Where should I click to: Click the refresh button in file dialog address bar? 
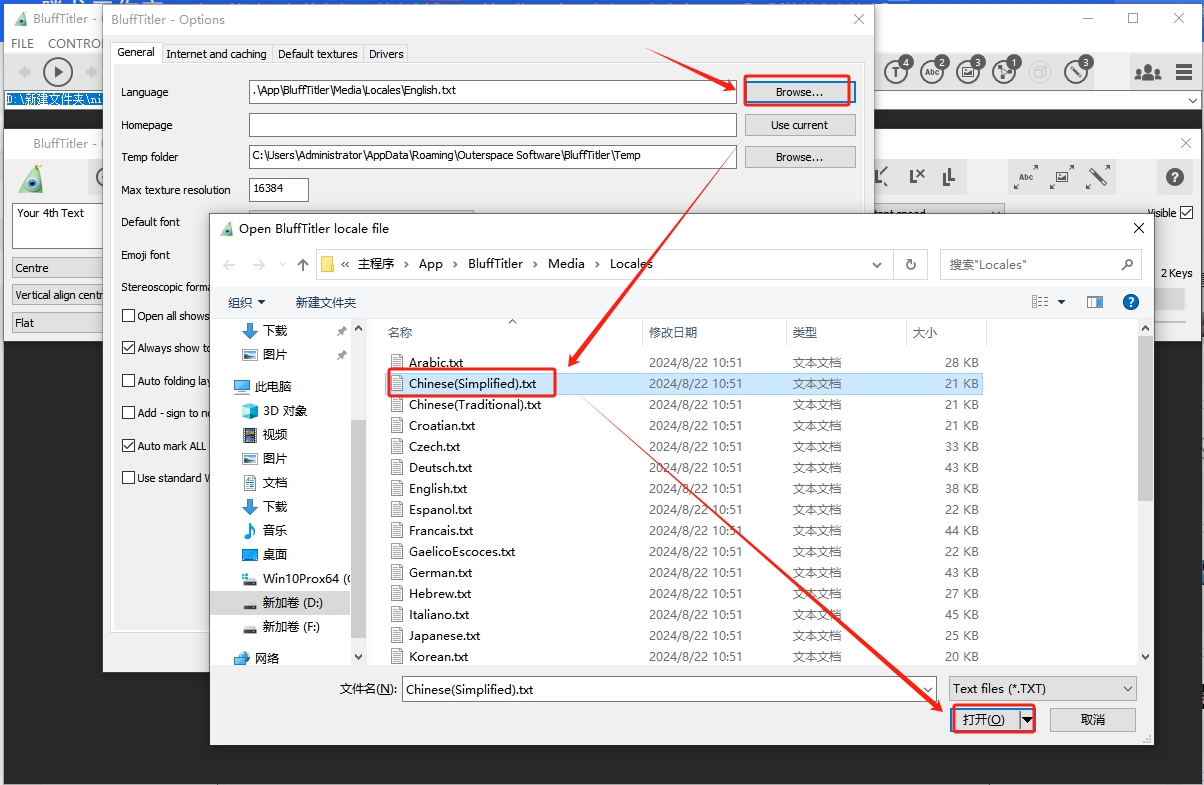(x=910, y=264)
